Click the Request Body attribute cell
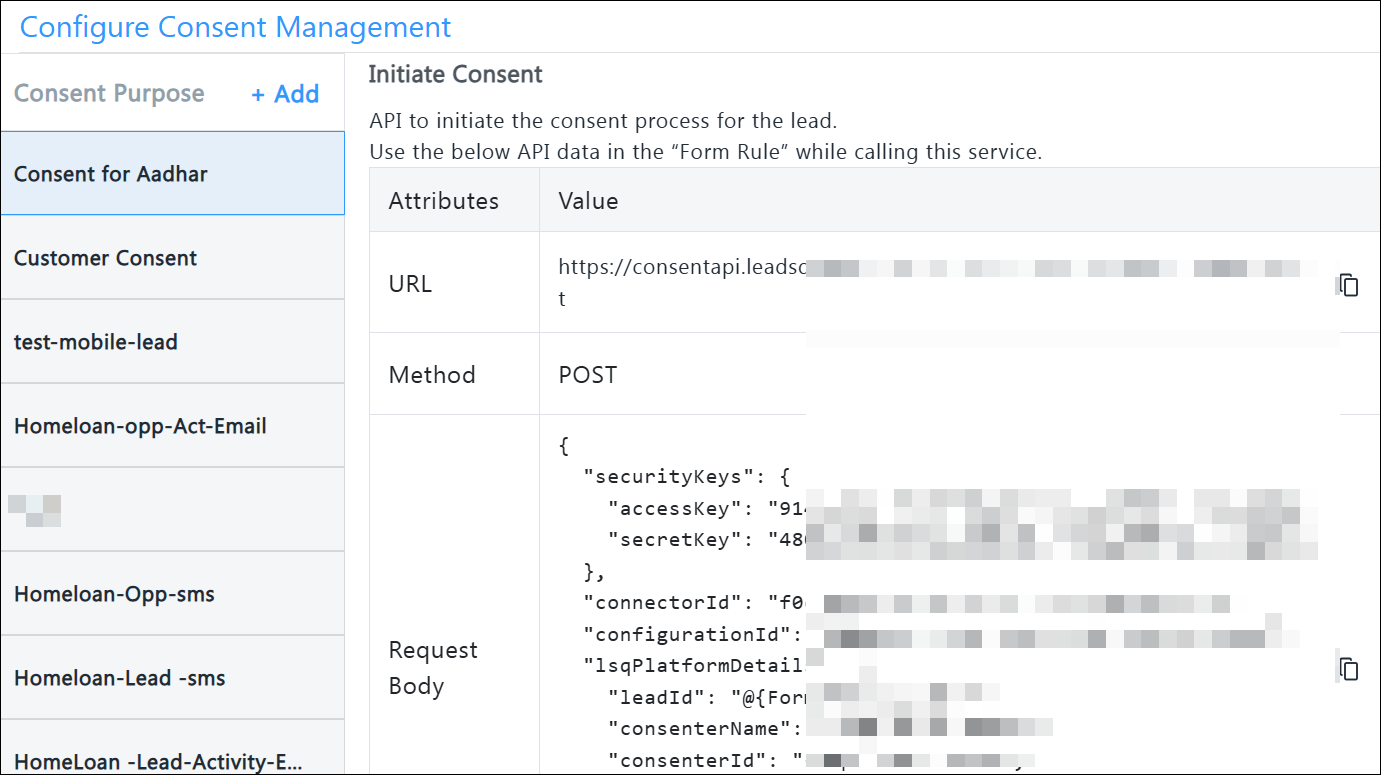Image resolution: width=1381 pixels, height=775 pixels. tap(433, 668)
